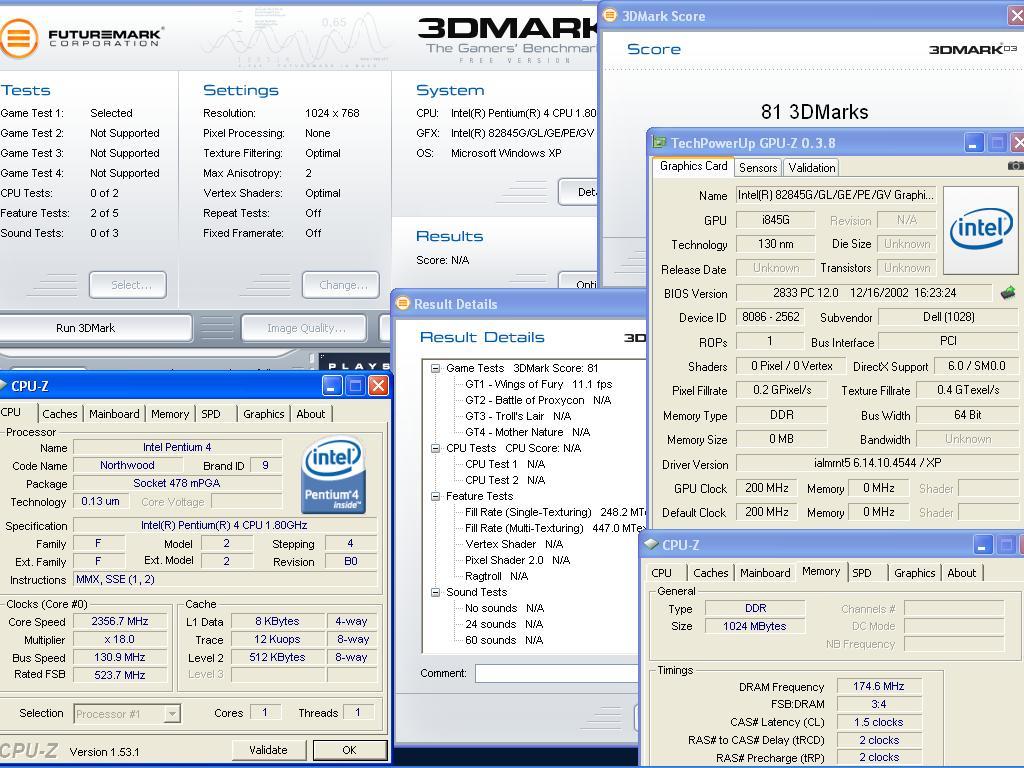The height and width of the screenshot is (768, 1024).
Task: Click the Change settings button
Action: pos(341,285)
